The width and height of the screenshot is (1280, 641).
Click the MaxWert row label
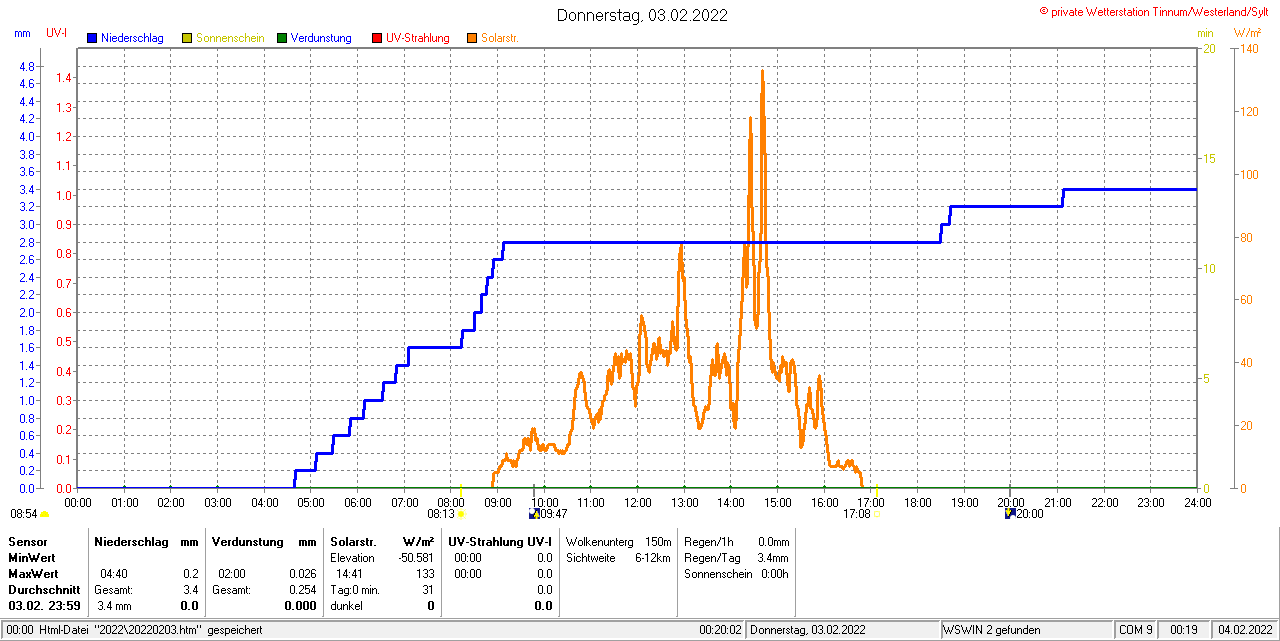(x=34, y=573)
